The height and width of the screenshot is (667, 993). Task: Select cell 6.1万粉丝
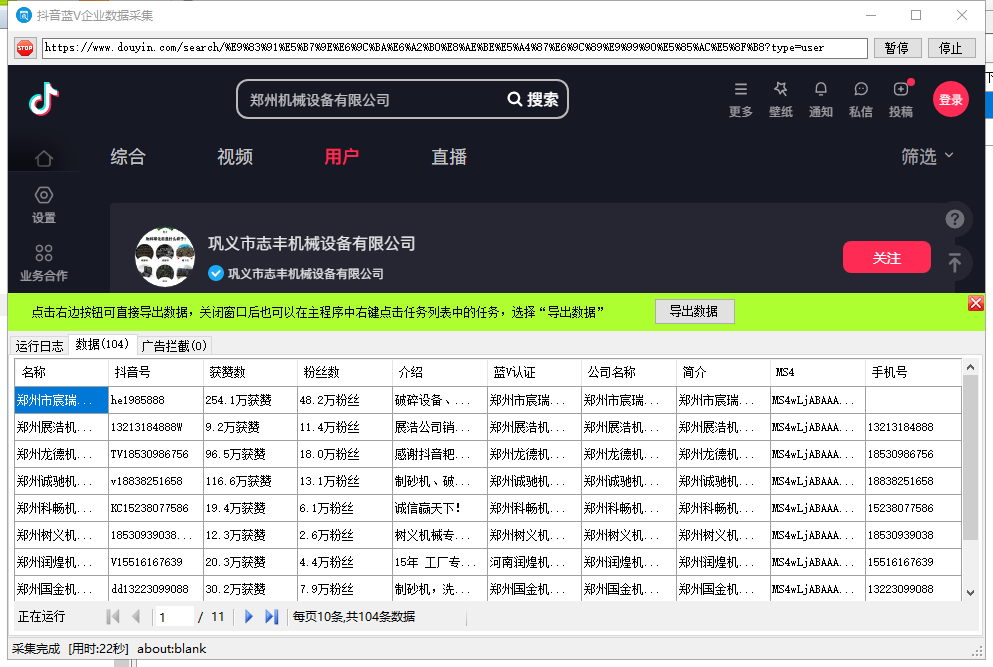pyautogui.click(x=345, y=508)
